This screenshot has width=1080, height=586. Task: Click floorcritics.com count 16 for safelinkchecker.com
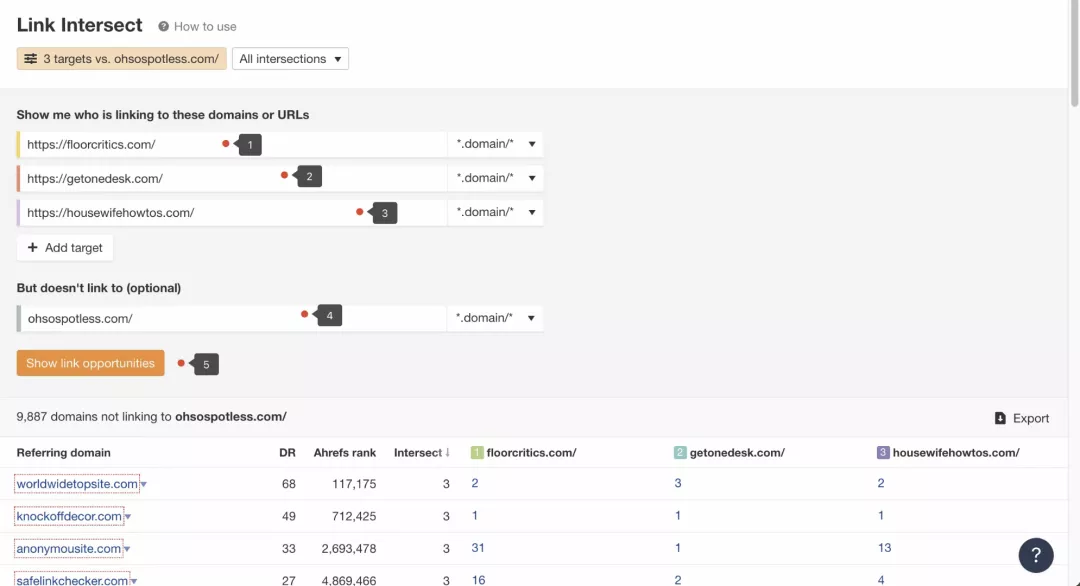pyautogui.click(x=478, y=580)
